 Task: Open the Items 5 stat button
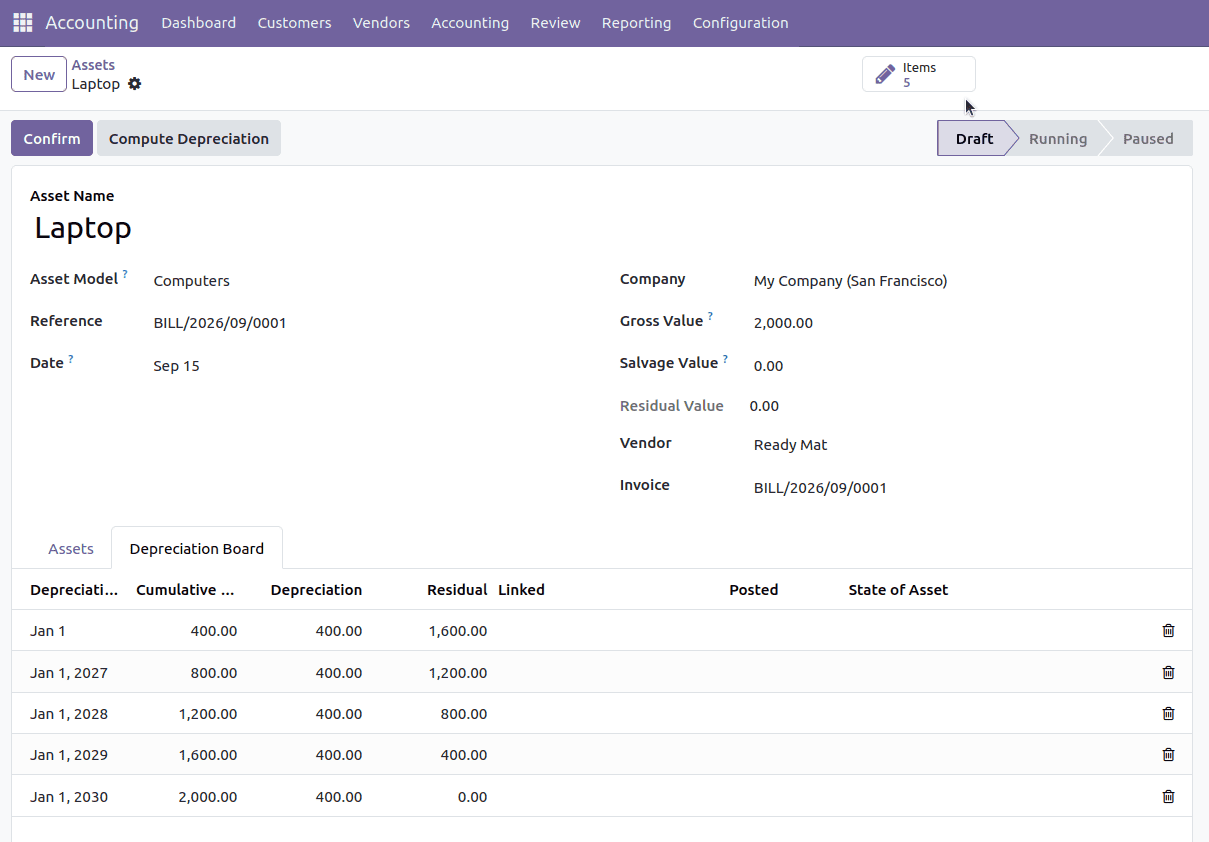click(x=919, y=75)
